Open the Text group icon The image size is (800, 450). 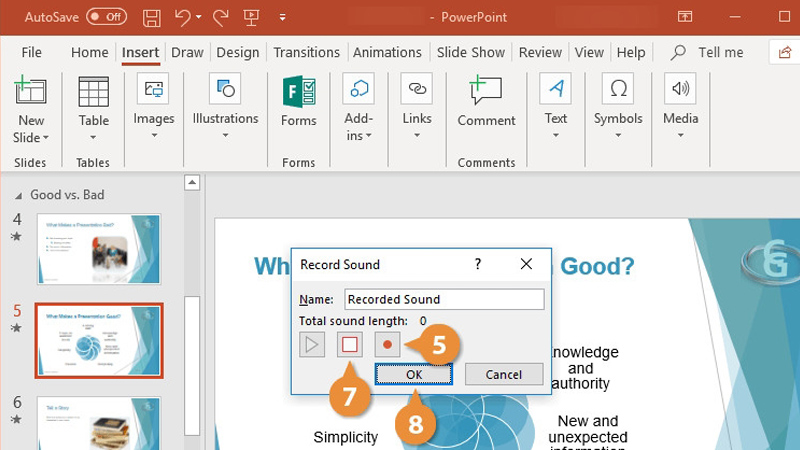click(x=556, y=89)
